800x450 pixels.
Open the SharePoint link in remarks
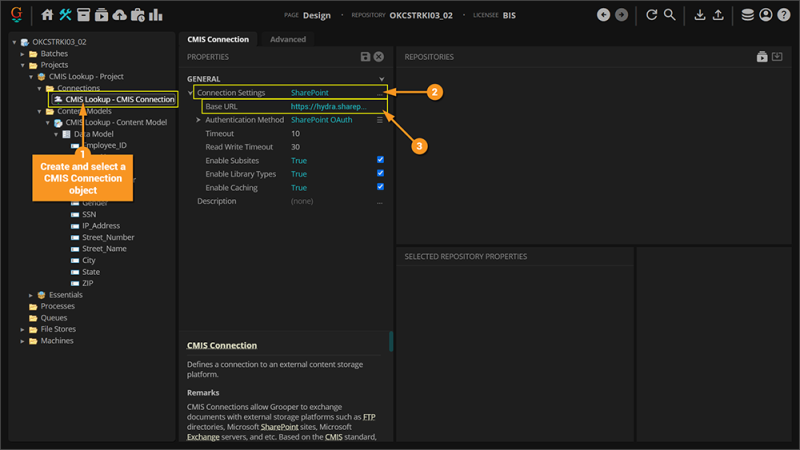pyautogui.click(x=280, y=427)
